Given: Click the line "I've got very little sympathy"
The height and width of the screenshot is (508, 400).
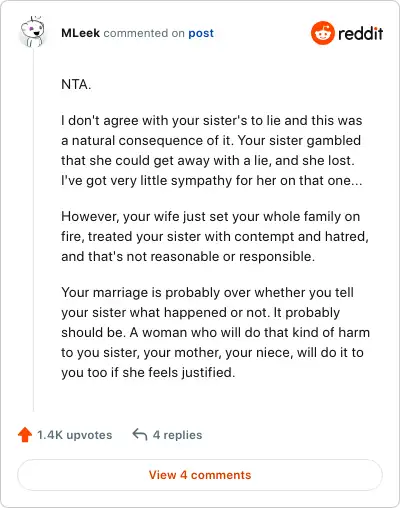Looking at the screenshot, I should (x=212, y=181).
